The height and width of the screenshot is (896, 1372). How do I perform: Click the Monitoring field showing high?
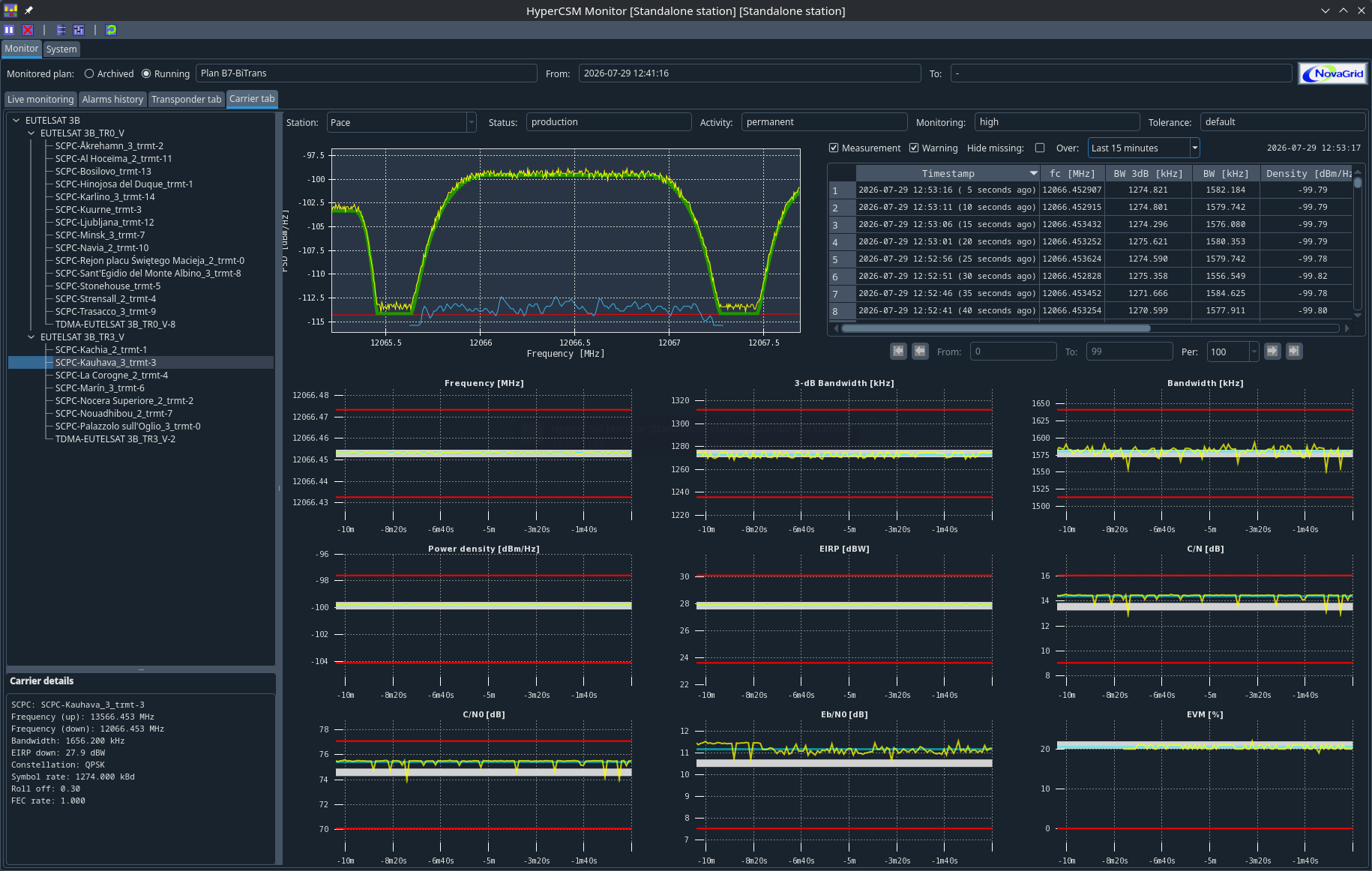1058,122
